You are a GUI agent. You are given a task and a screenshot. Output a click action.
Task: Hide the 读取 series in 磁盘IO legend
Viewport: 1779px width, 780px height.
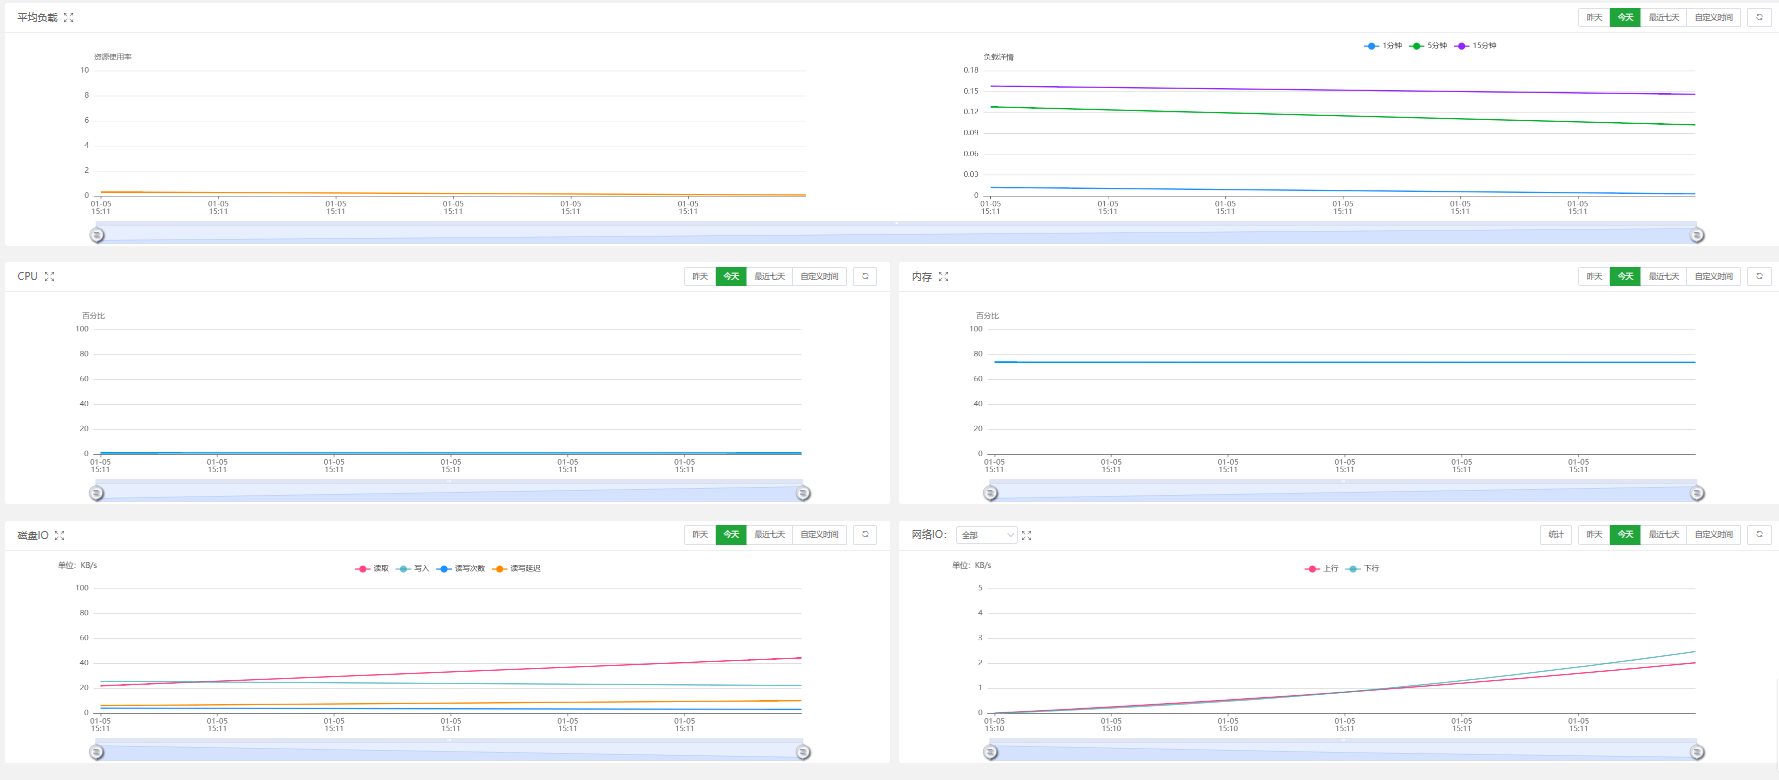click(x=372, y=569)
